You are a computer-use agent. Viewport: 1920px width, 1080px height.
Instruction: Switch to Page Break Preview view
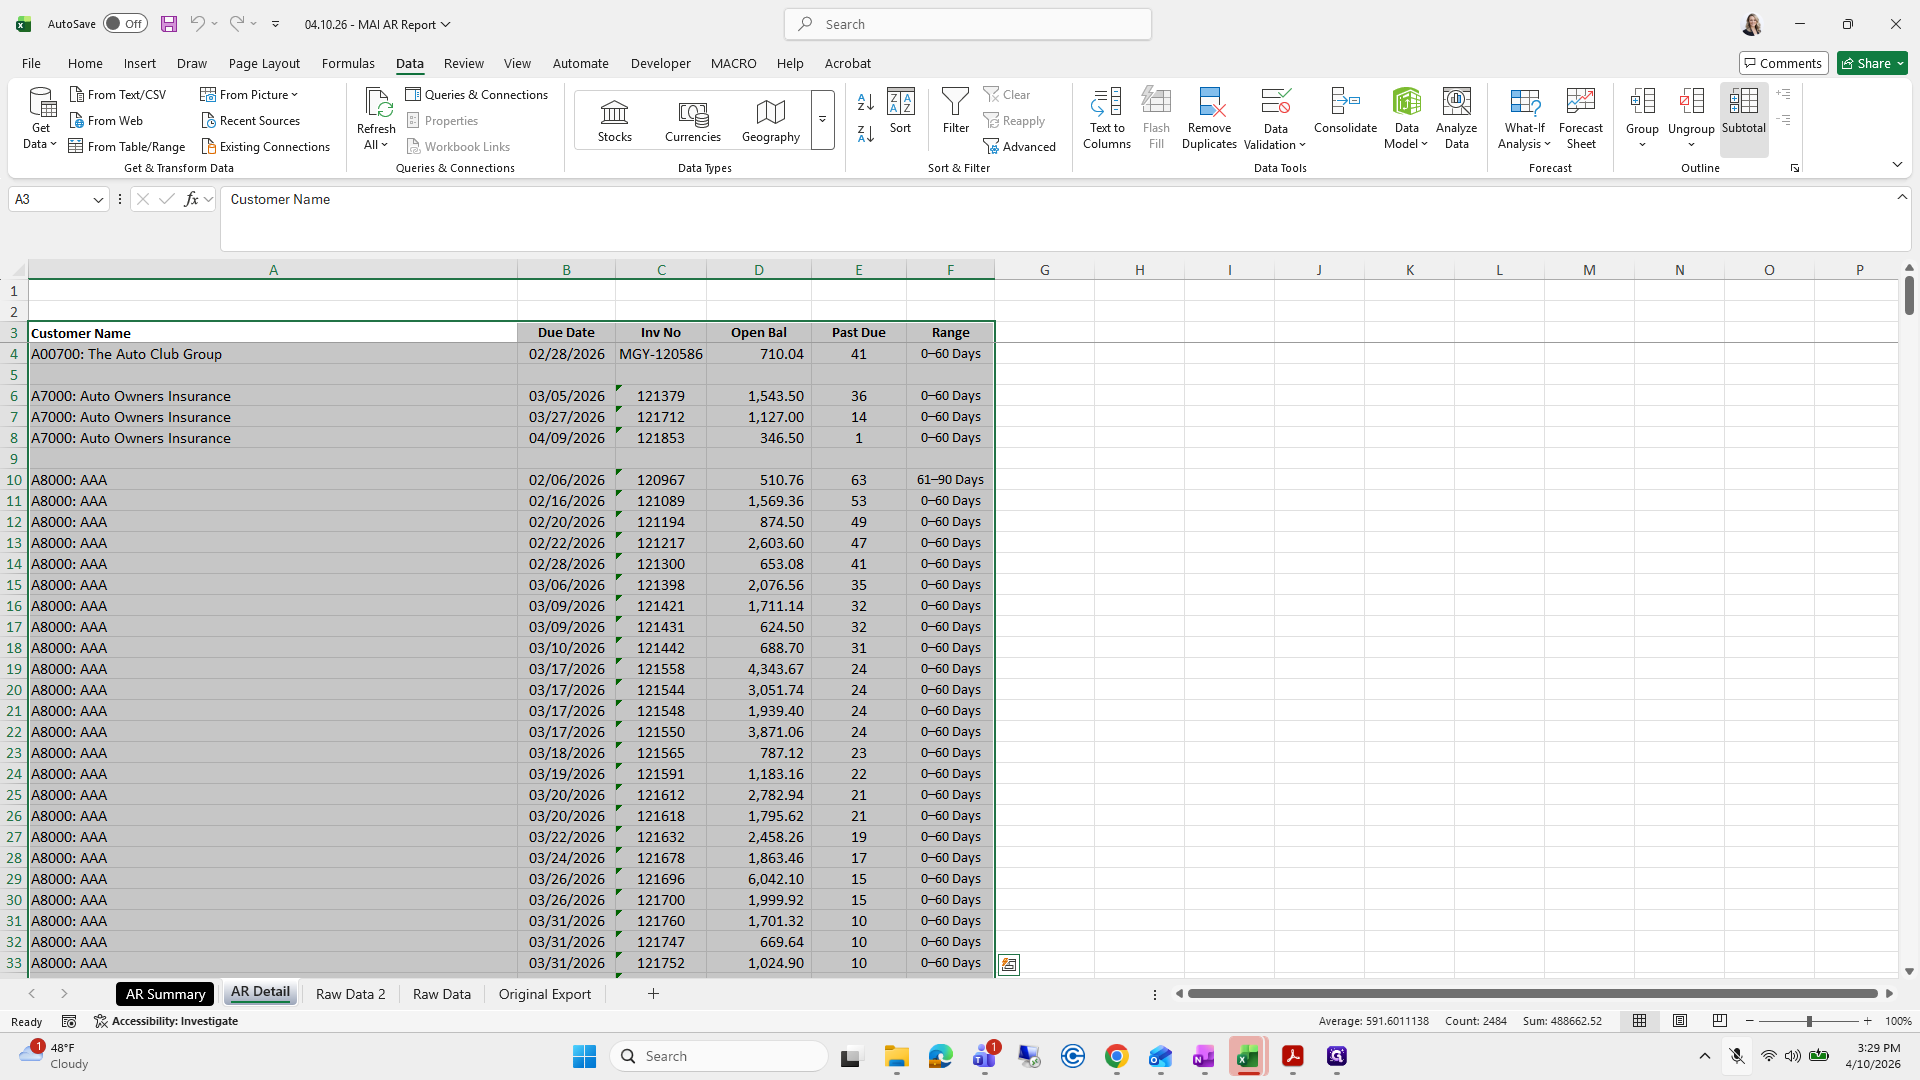click(1720, 1021)
